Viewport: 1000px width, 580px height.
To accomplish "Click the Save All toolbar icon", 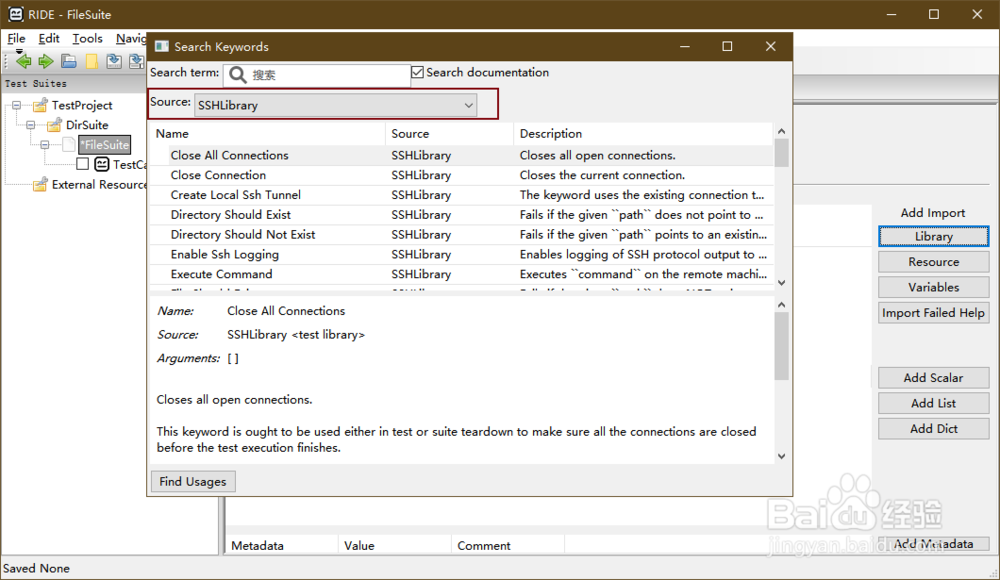I will [x=136, y=61].
